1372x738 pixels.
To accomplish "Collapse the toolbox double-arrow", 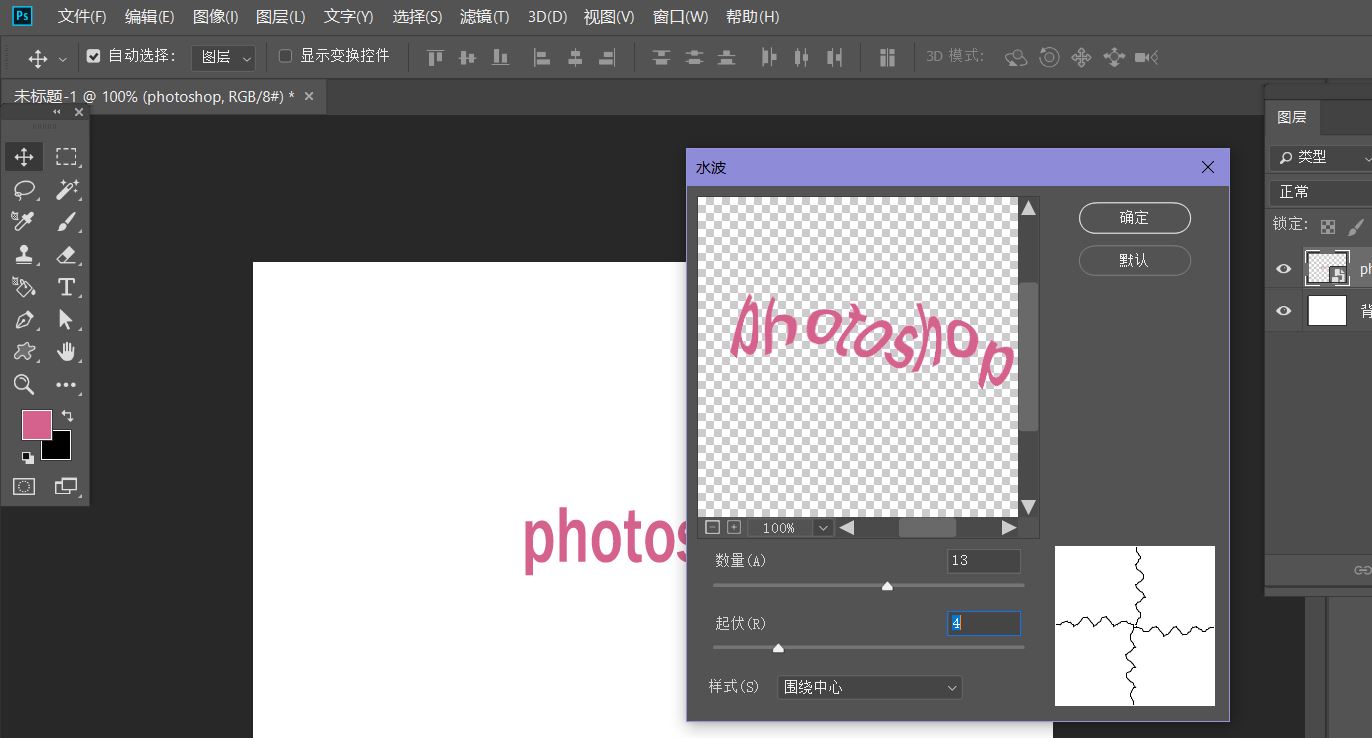I will click(57, 113).
